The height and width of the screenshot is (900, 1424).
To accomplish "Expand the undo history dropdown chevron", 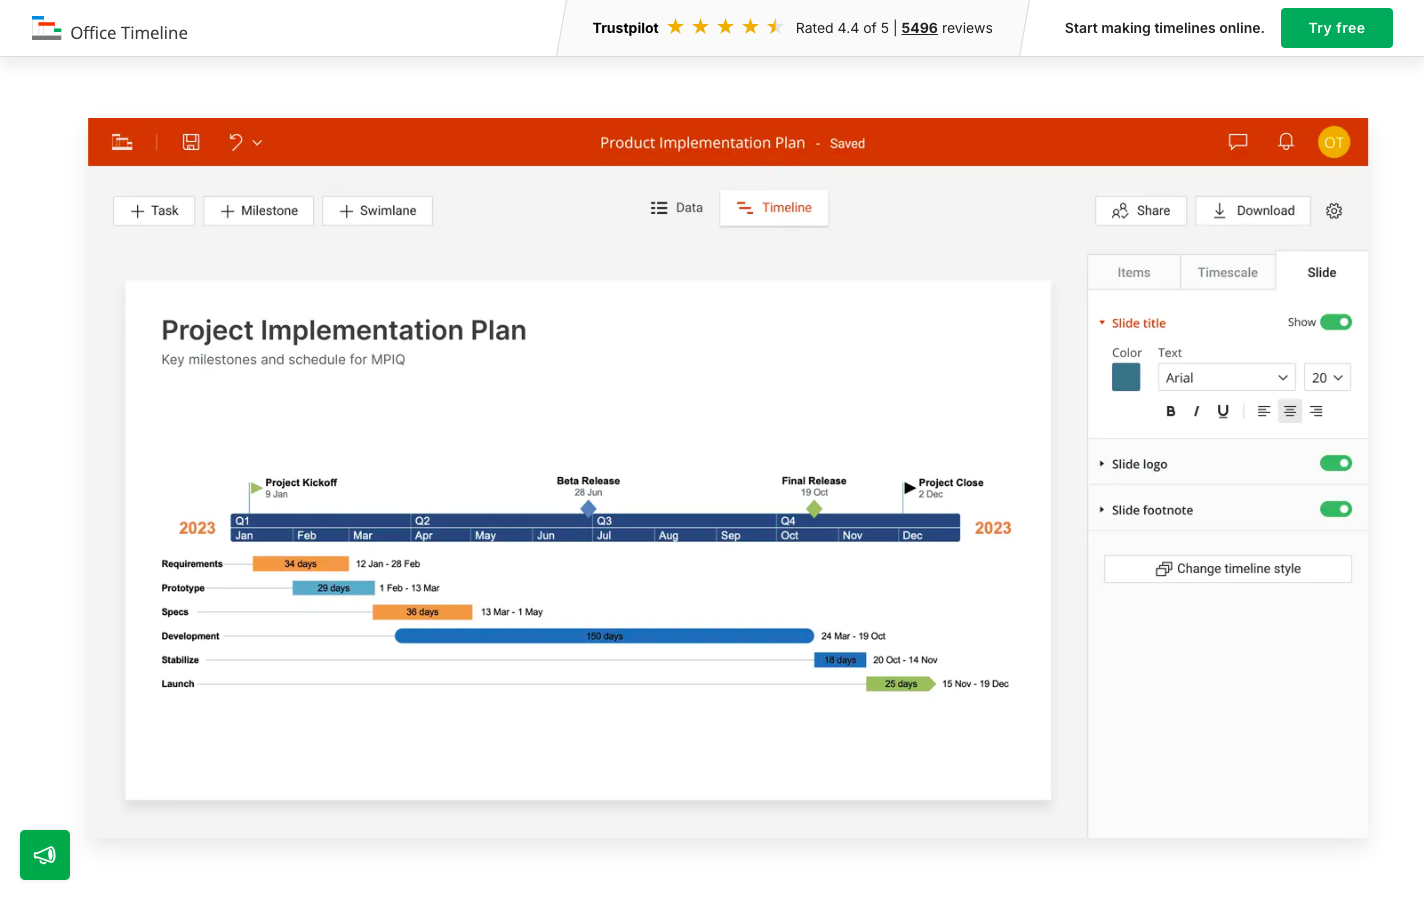I will click(257, 143).
